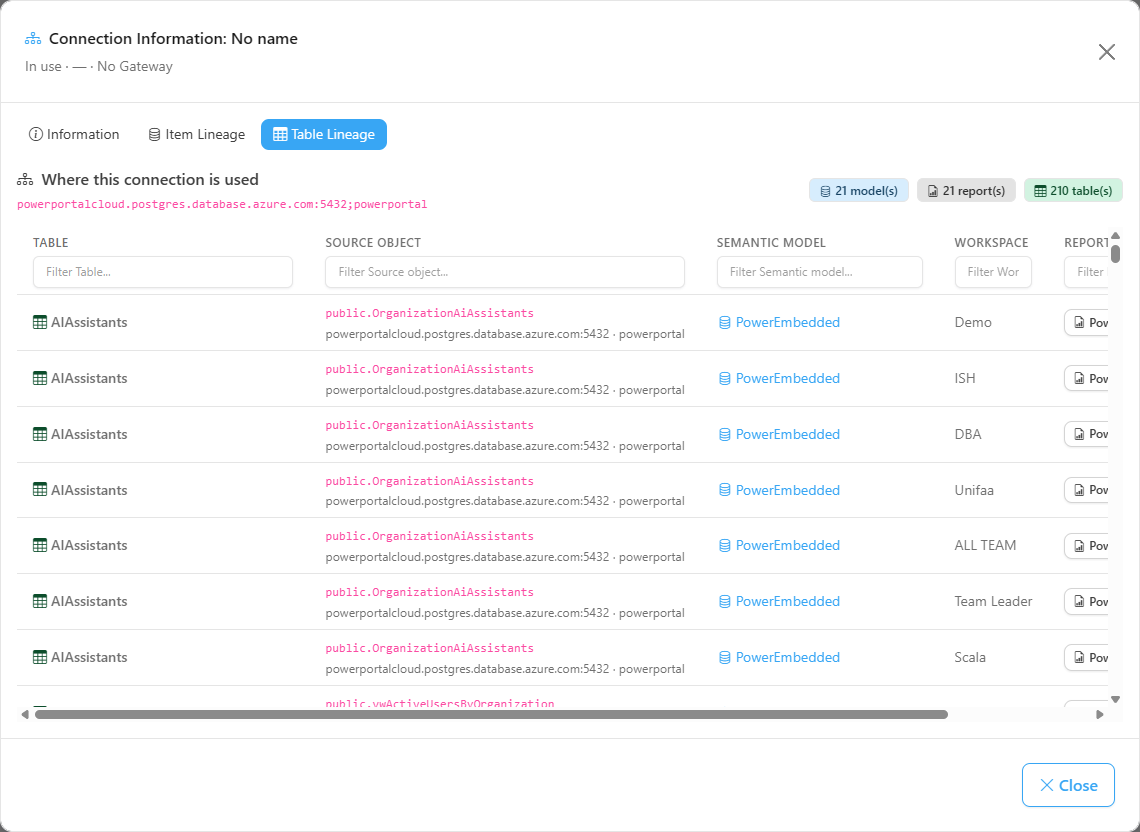Open PowerEmbedded model in Demo row

787,322
